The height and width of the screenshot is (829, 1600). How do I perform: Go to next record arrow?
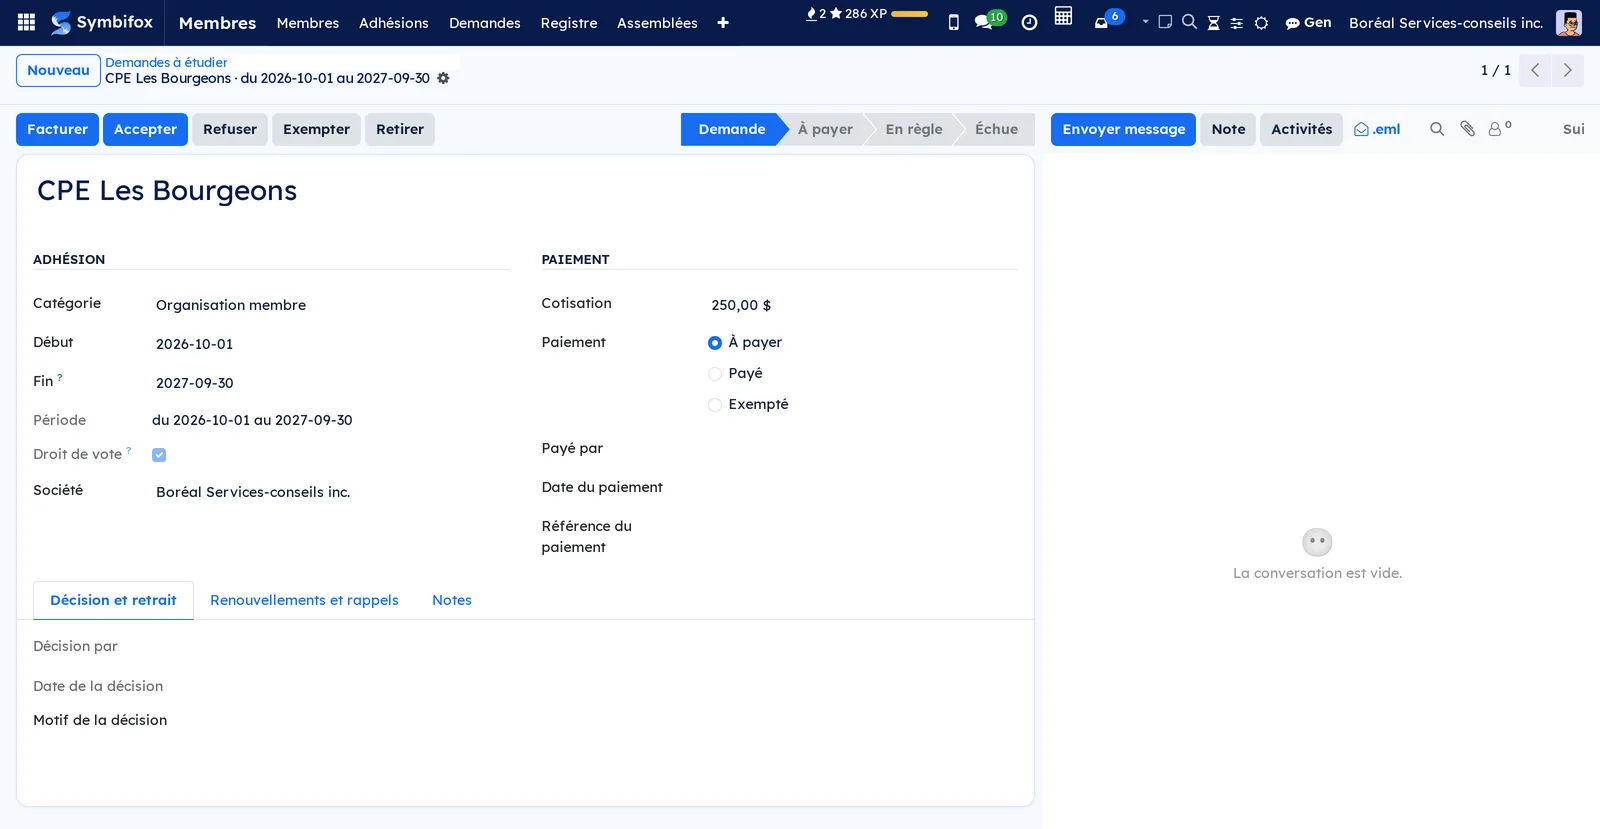(1567, 70)
